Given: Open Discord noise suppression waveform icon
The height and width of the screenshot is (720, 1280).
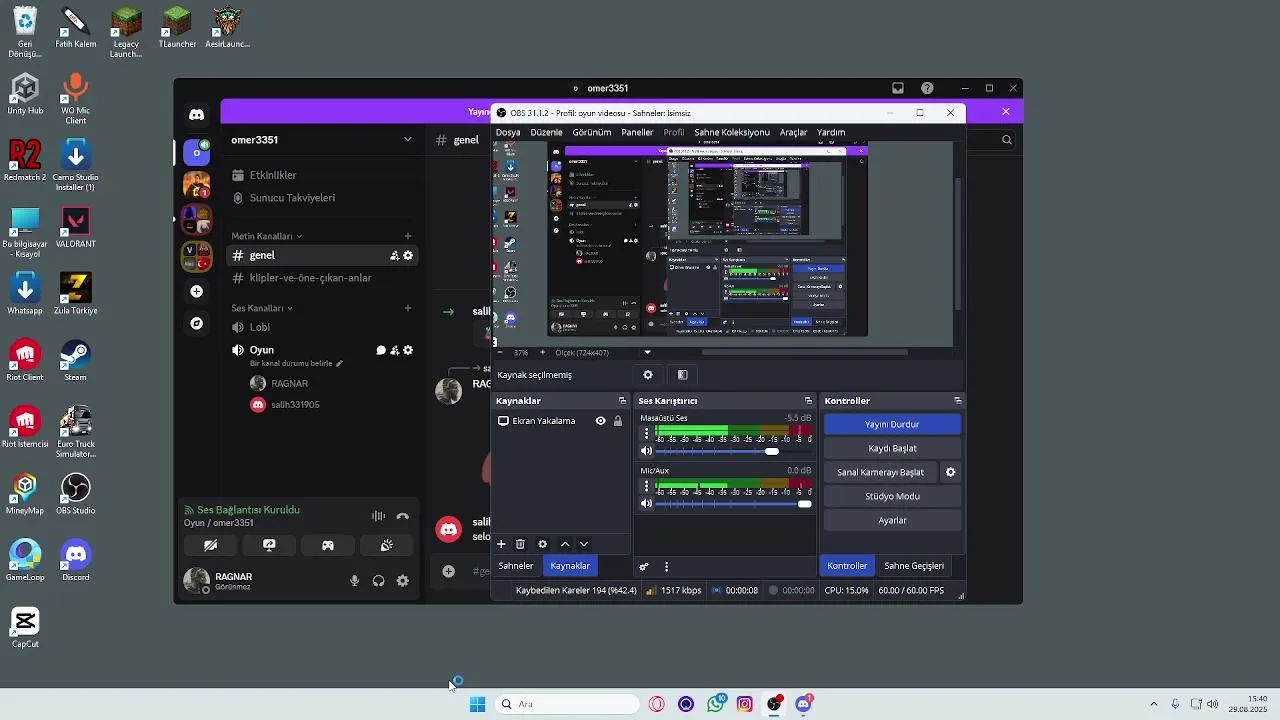Looking at the screenshot, I should (x=378, y=517).
